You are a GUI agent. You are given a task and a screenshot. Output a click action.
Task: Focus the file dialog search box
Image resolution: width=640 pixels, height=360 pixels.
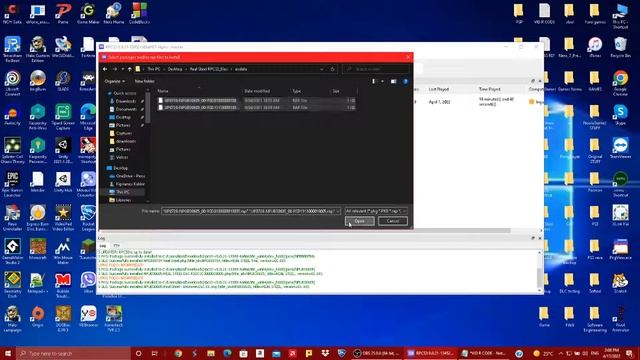click(x=376, y=69)
